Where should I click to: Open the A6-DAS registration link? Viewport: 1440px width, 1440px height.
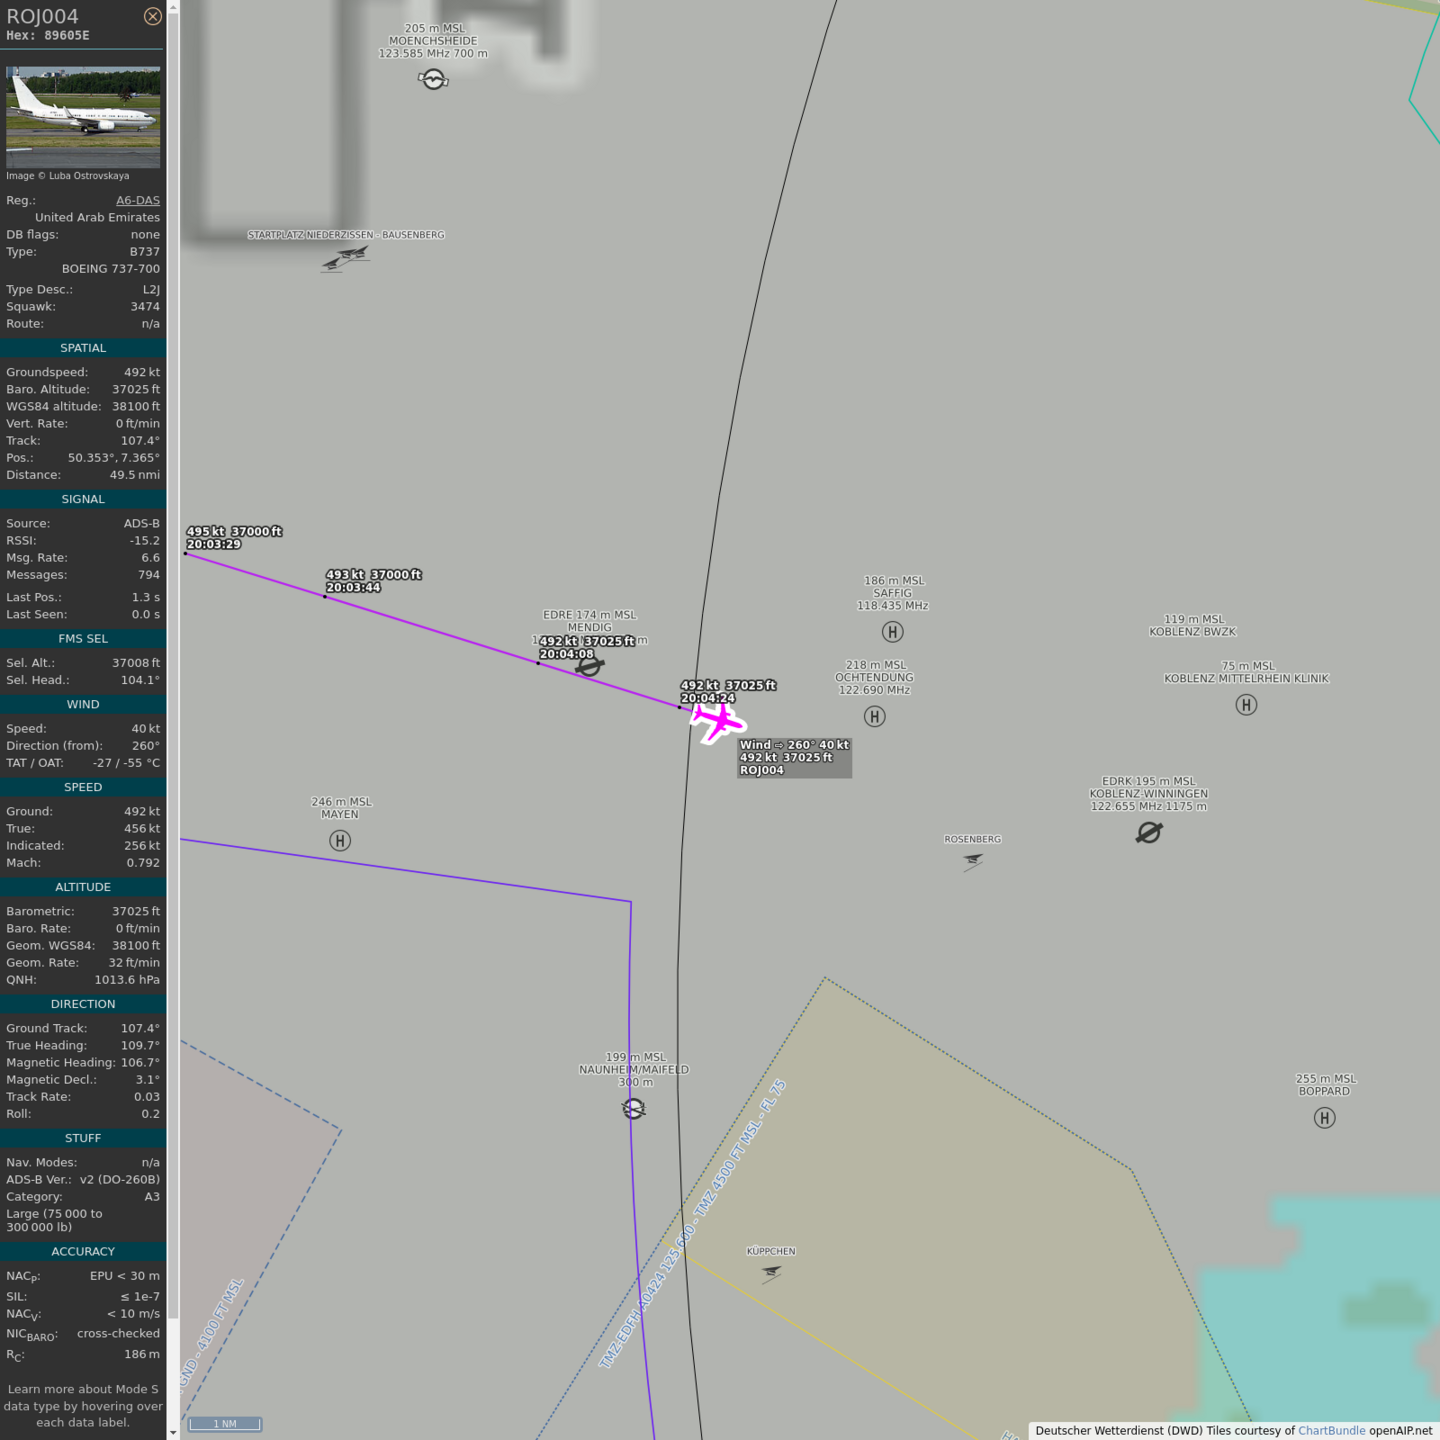coord(137,200)
